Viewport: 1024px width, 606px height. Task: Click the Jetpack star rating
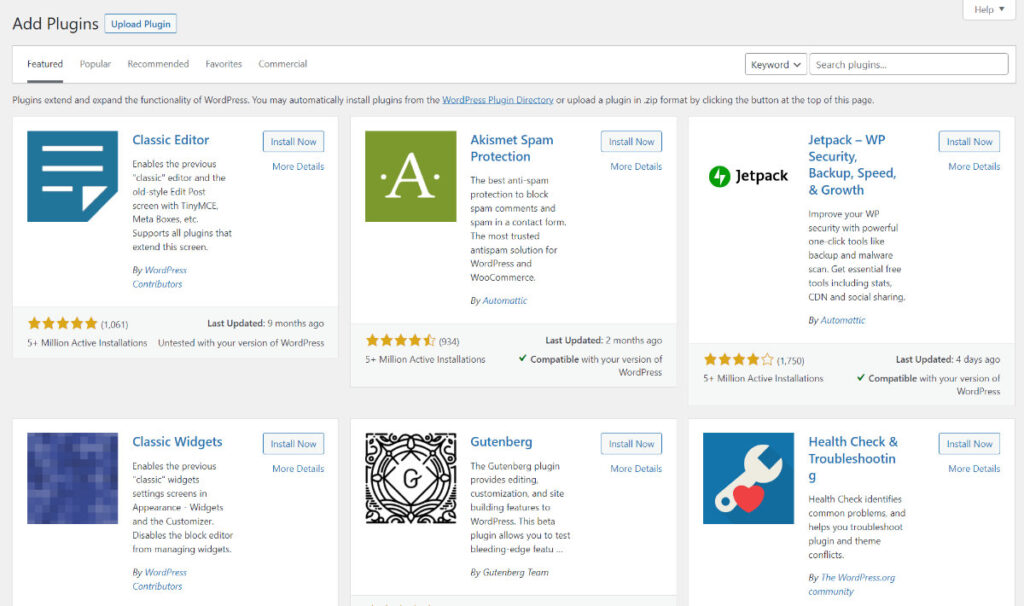coord(739,360)
